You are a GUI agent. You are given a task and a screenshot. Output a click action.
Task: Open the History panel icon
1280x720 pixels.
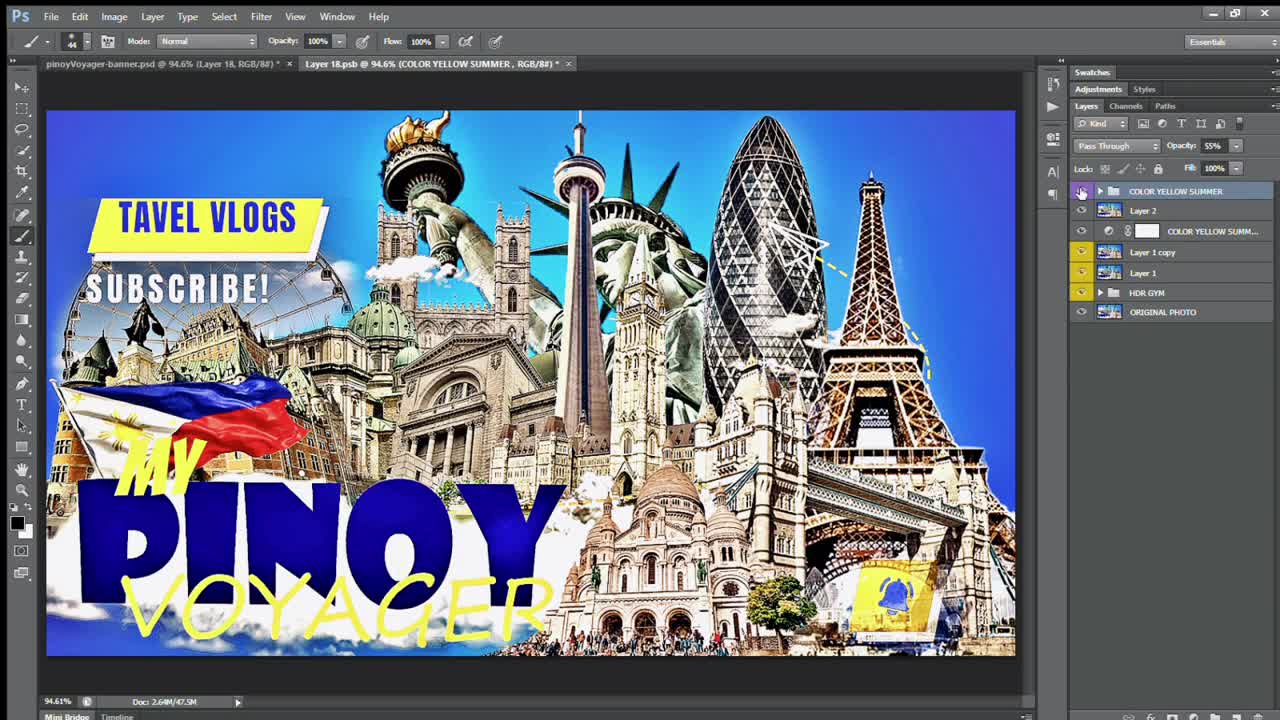(1053, 85)
